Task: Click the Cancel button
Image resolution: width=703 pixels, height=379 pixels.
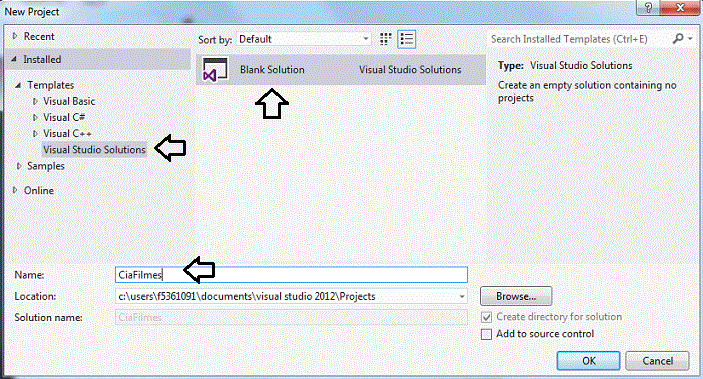Action: click(x=657, y=361)
